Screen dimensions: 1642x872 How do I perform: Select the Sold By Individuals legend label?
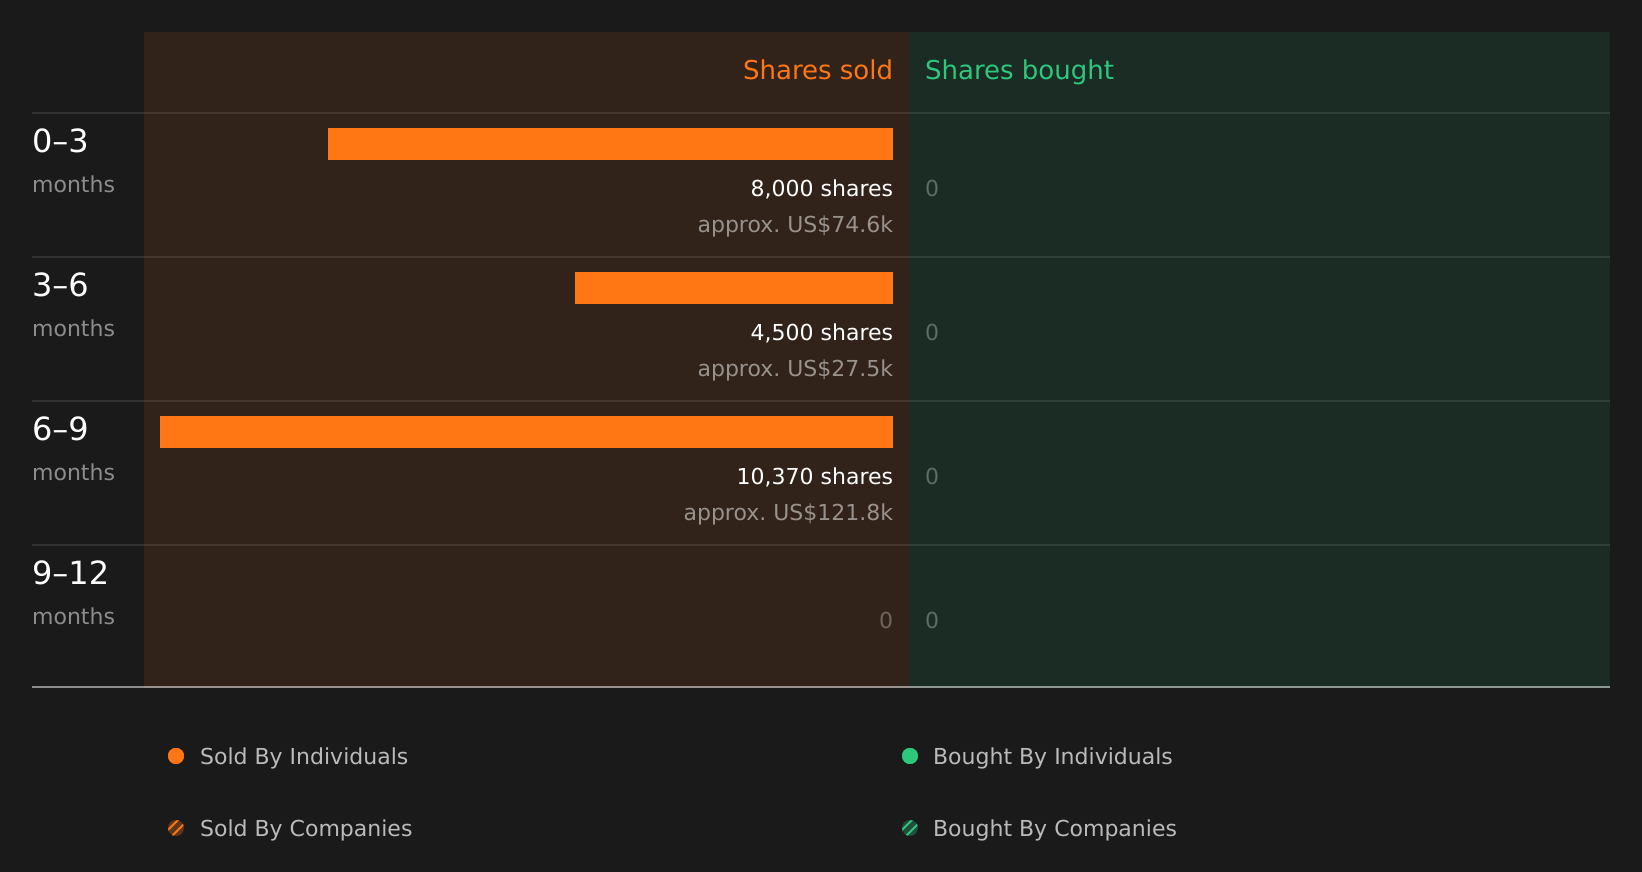coord(304,757)
